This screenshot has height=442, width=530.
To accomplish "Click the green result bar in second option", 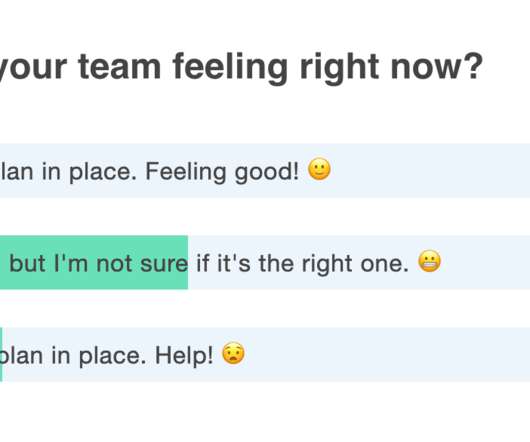I will [94, 263].
